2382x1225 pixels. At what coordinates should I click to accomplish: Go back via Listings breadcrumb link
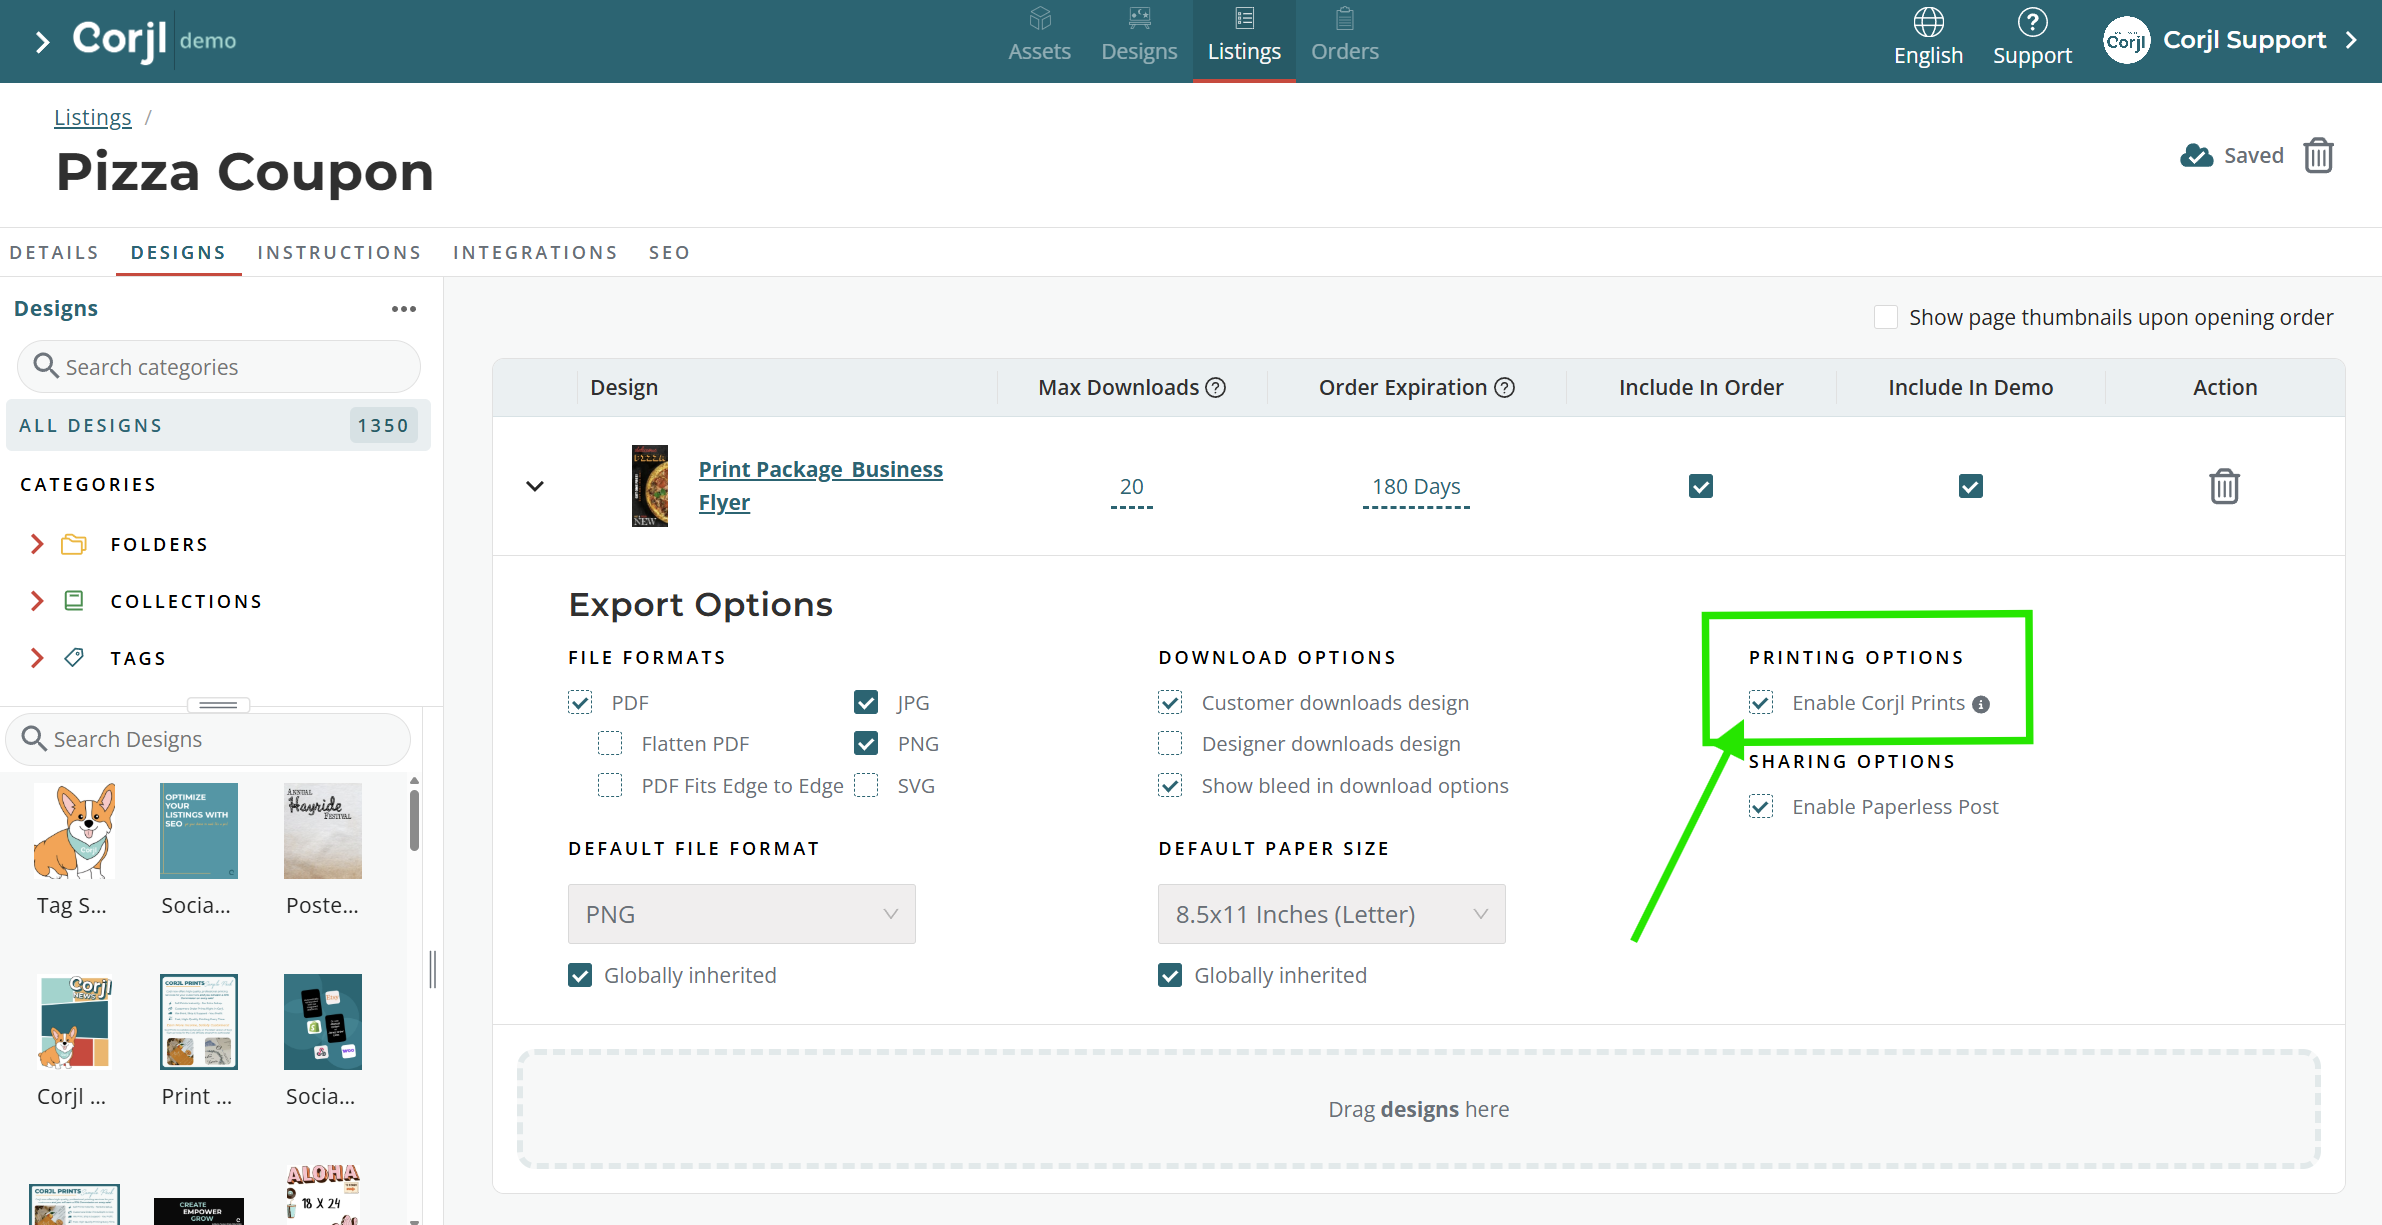tap(92, 117)
